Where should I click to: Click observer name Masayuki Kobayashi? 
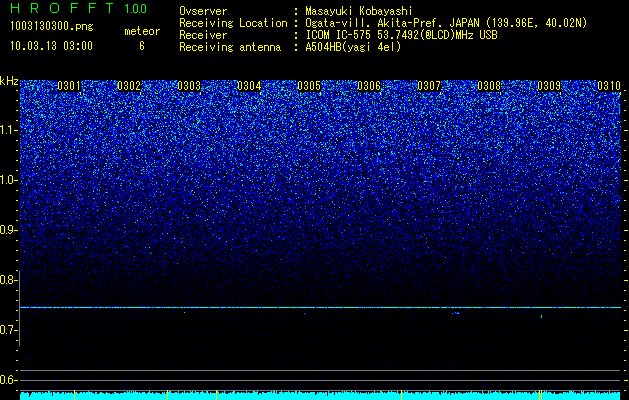click(359, 11)
